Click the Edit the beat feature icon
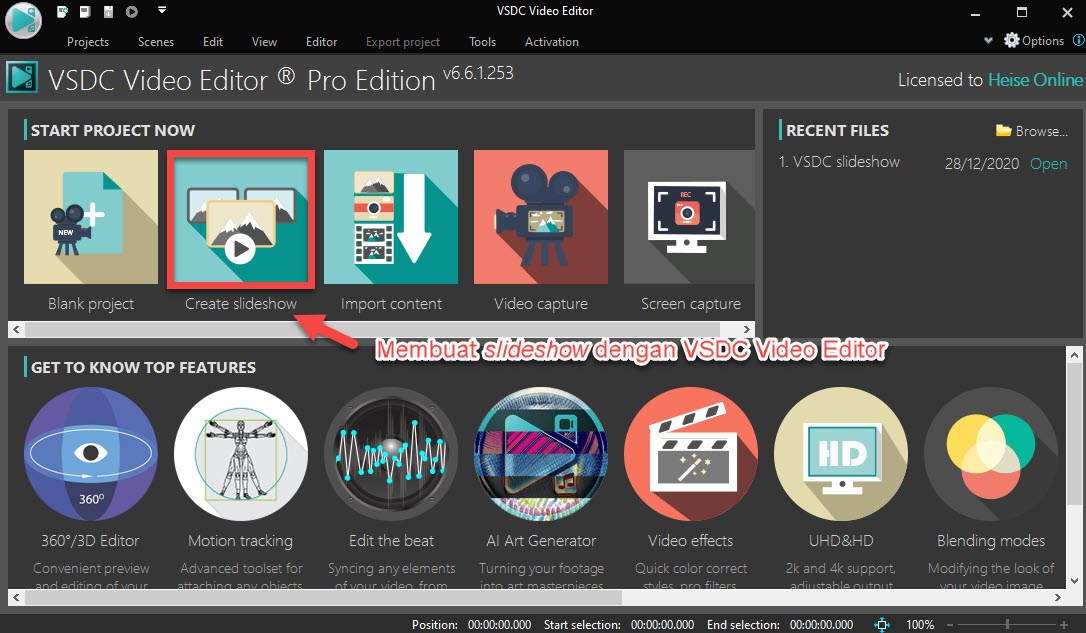This screenshot has width=1086, height=633. tap(391, 454)
